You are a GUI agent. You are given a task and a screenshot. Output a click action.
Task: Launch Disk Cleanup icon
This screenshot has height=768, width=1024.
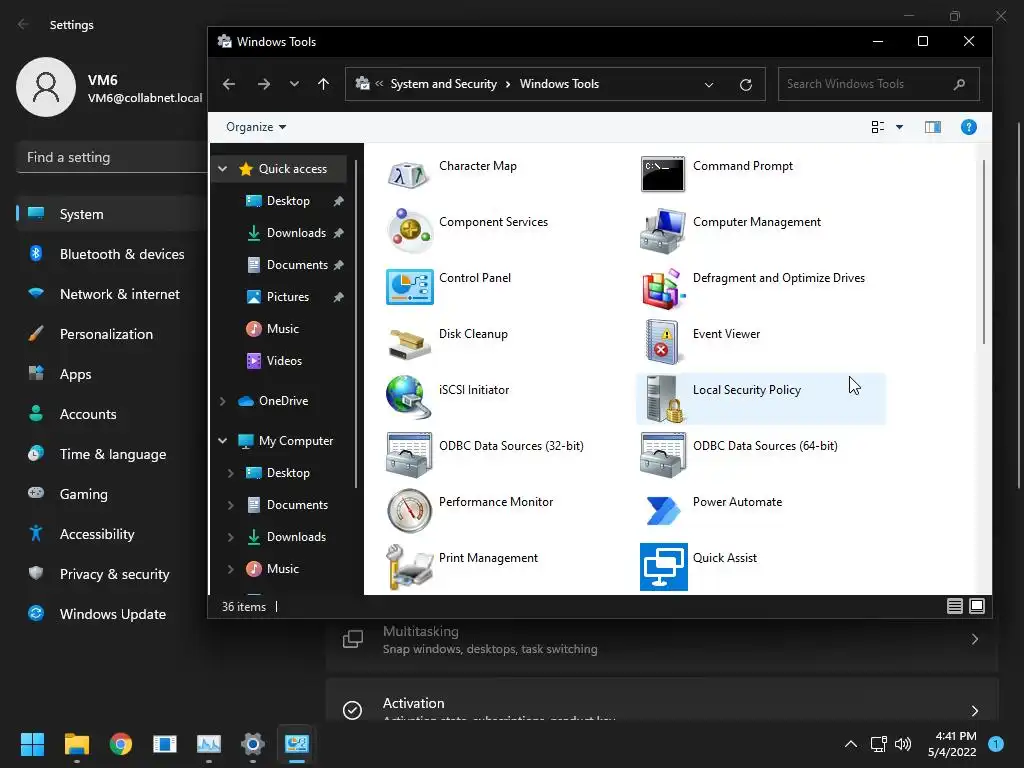pos(409,343)
